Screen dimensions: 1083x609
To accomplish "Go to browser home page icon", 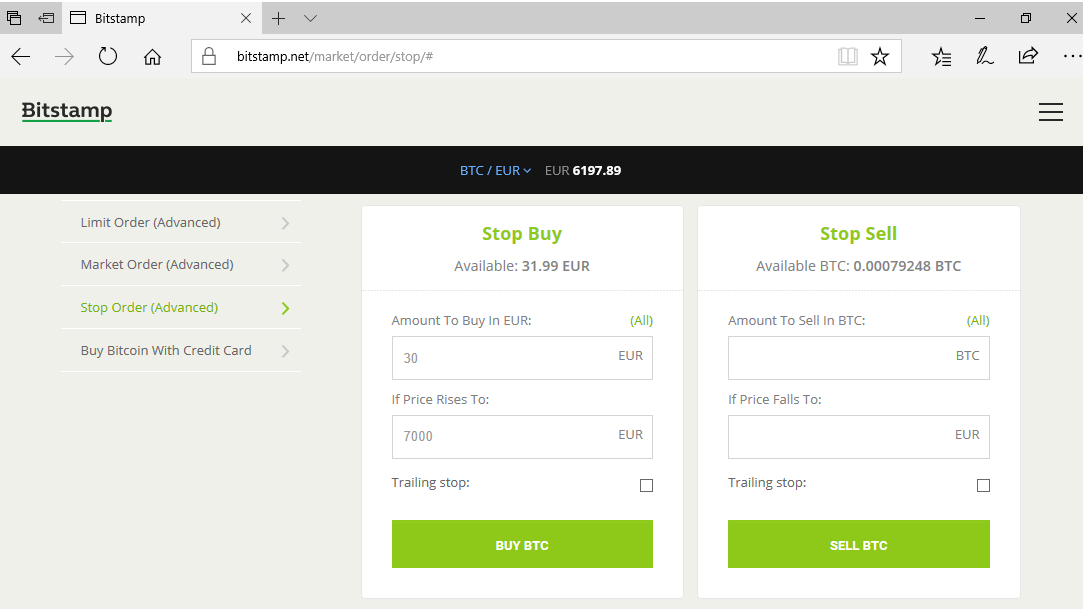I will [x=152, y=57].
